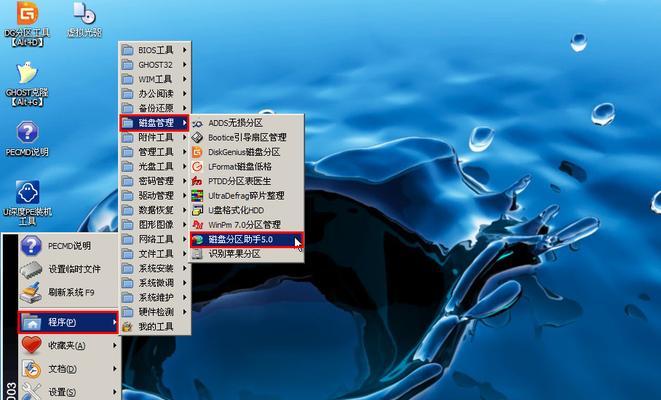Click 刷新系统 F9 in the start menu

[x=70, y=293]
